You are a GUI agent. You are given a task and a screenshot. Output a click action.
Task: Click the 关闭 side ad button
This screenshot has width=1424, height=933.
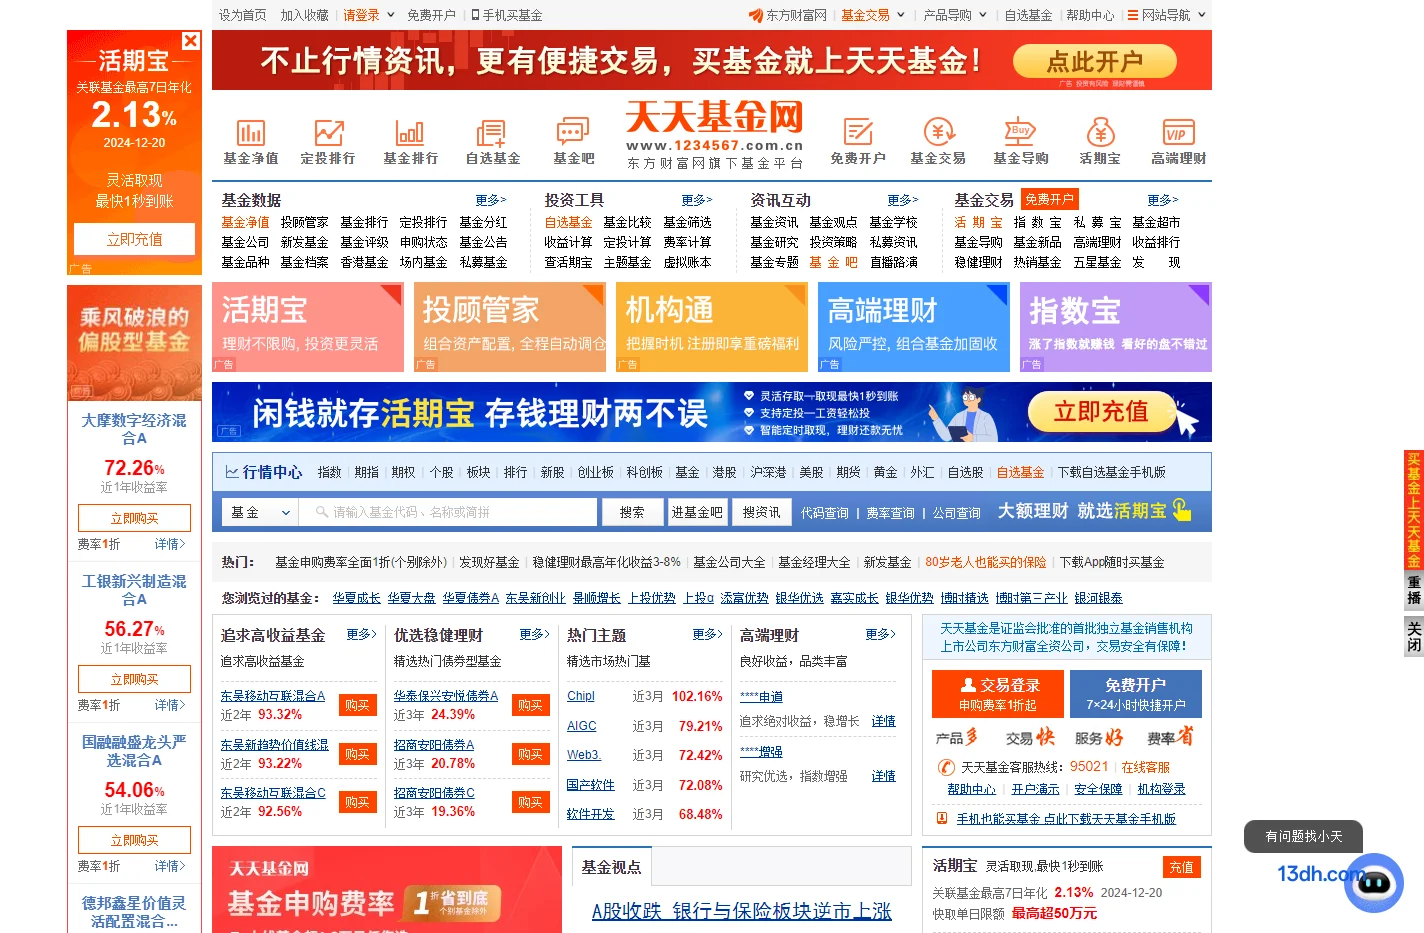1413,636
